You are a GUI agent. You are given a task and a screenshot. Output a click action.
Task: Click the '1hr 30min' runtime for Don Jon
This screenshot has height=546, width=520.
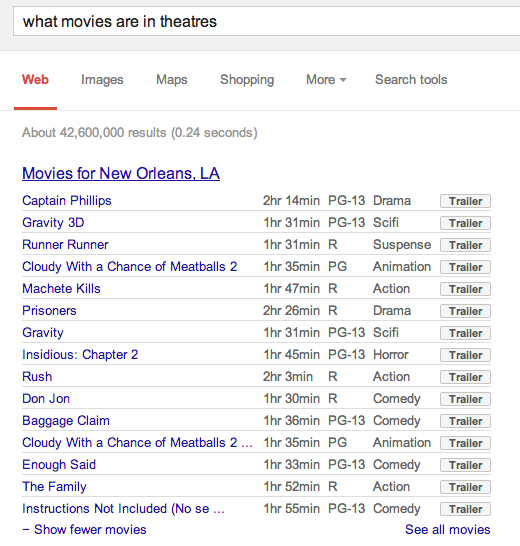tap(292, 398)
